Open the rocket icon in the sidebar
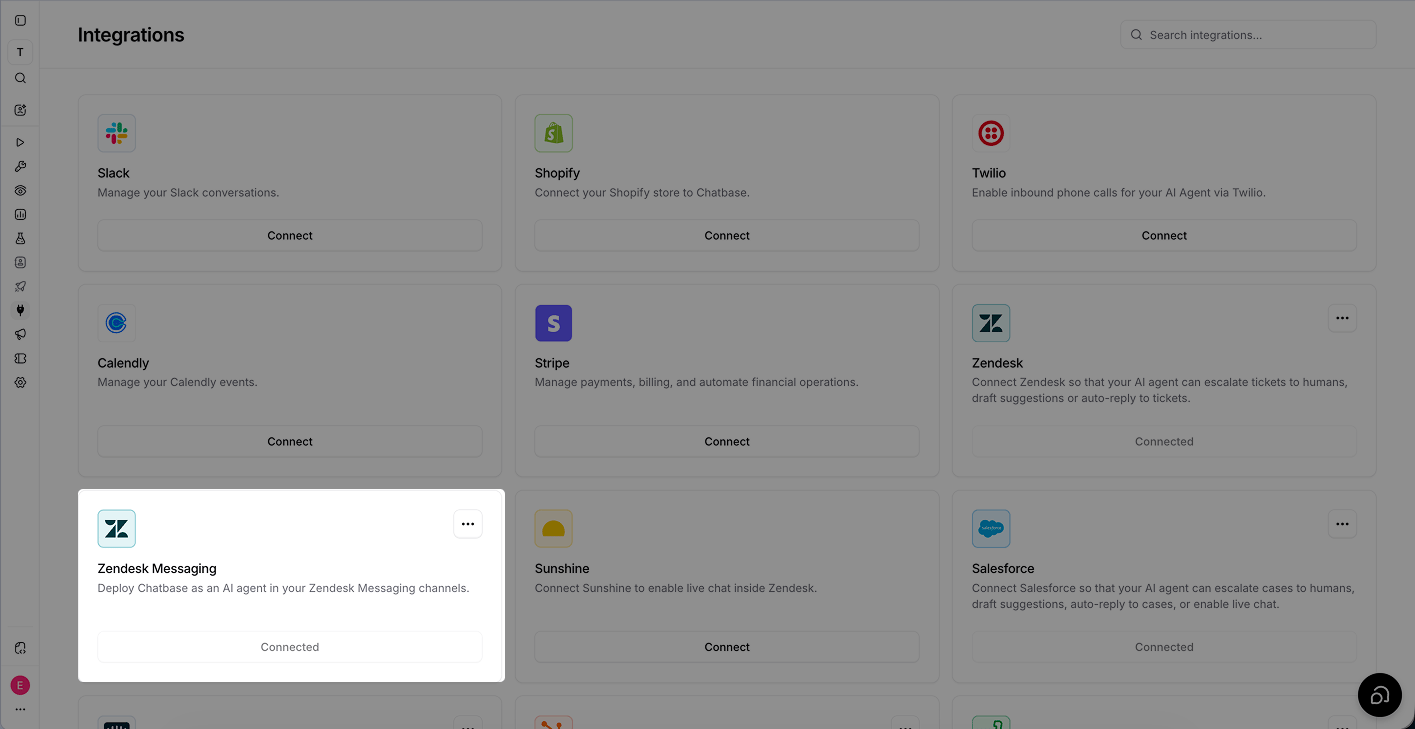This screenshot has height=729, width=1415. (20, 287)
